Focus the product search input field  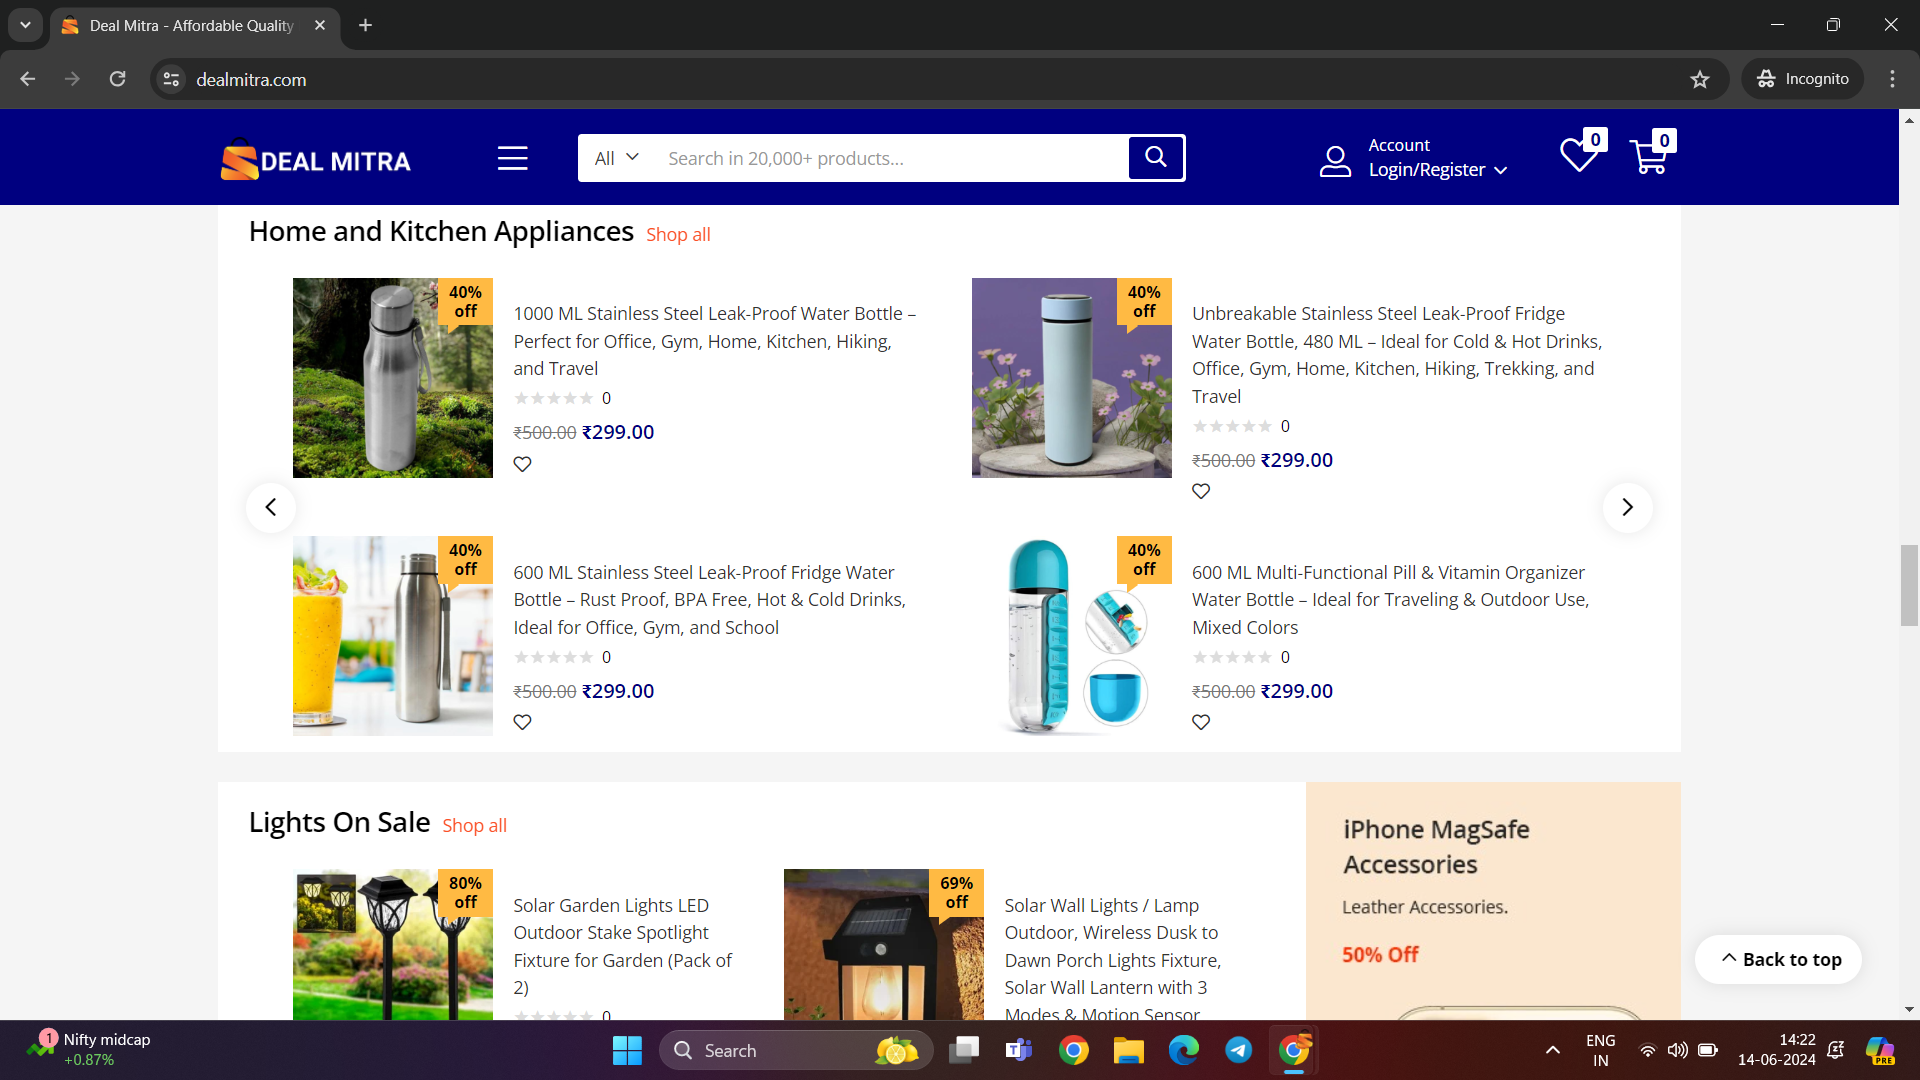pyautogui.click(x=890, y=158)
